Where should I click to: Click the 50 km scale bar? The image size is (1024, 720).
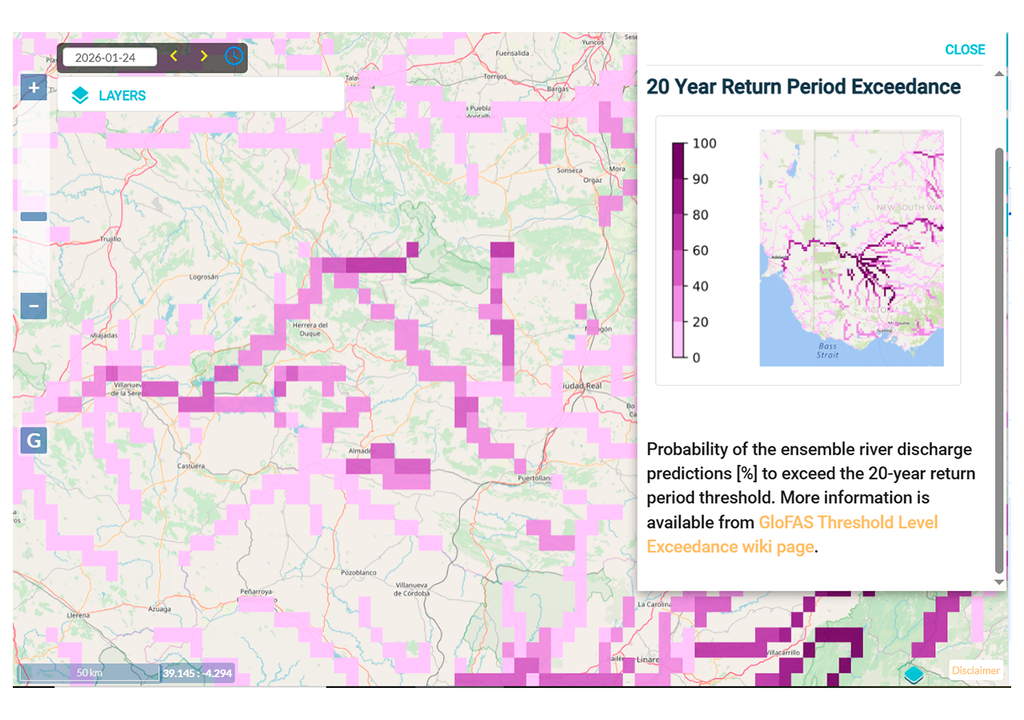88,673
